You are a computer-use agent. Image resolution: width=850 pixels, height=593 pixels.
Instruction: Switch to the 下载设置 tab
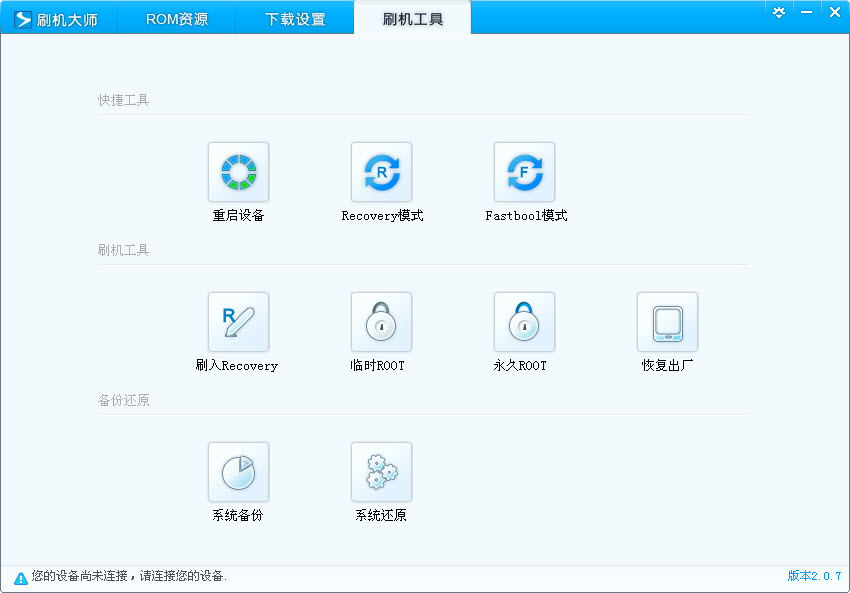(293, 18)
